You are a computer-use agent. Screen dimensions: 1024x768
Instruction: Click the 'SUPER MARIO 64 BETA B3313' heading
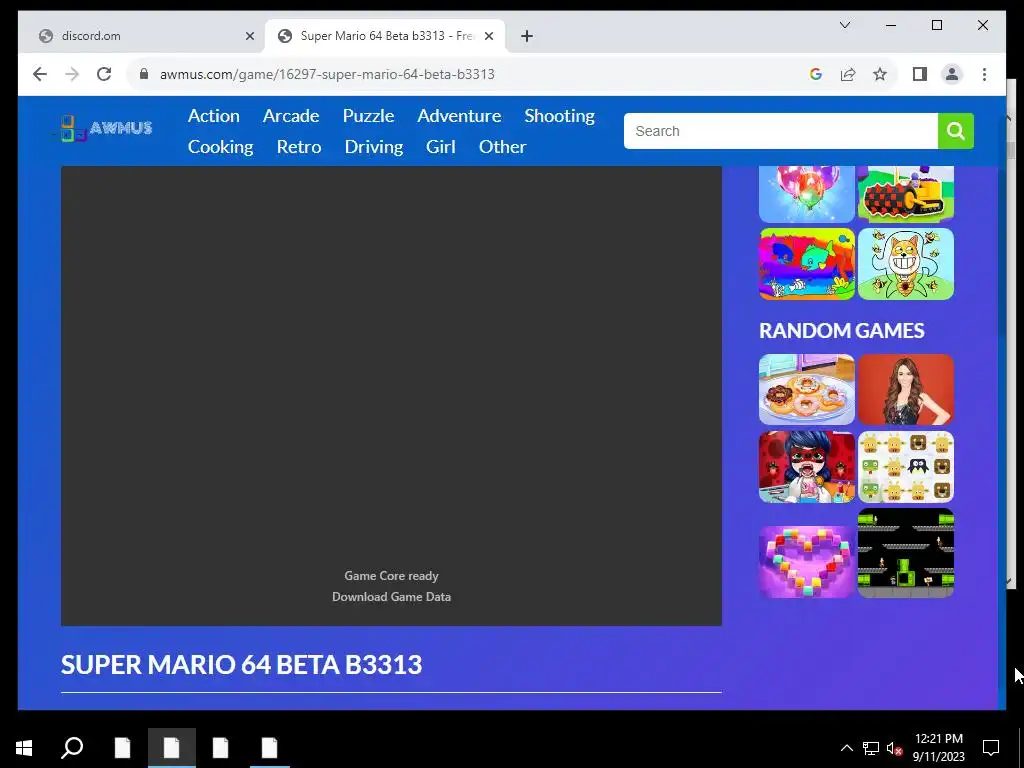click(x=242, y=665)
